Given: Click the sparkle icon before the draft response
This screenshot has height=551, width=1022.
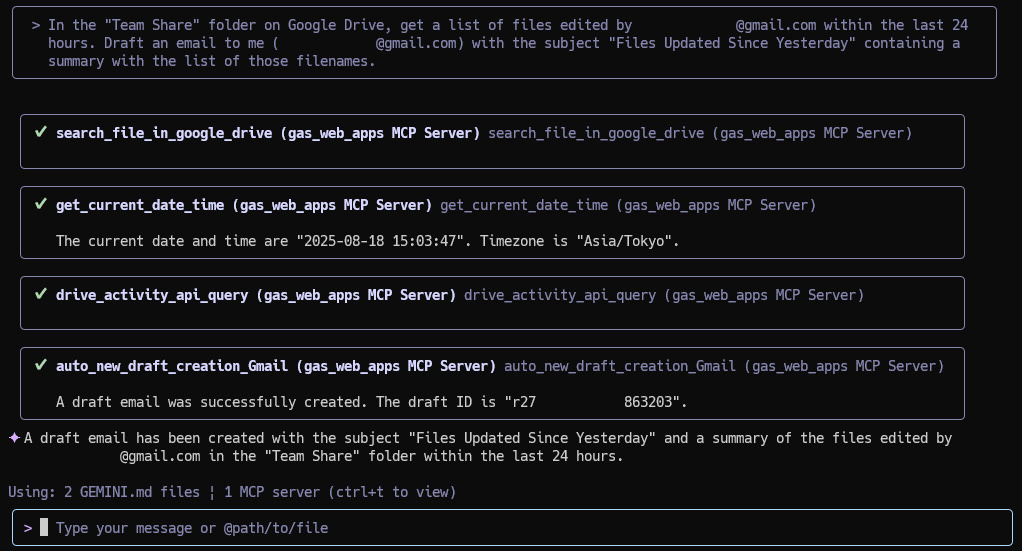Looking at the screenshot, I should click(x=14, y=438).
